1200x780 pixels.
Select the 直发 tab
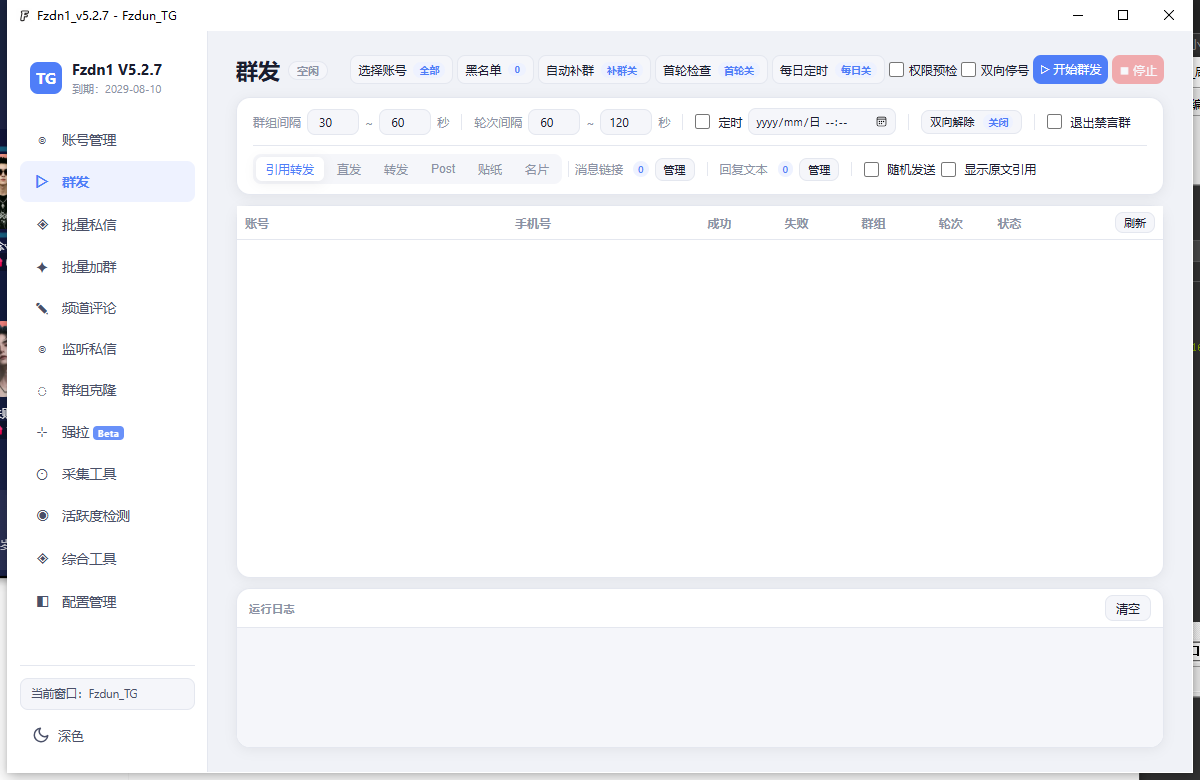point(349,170)
